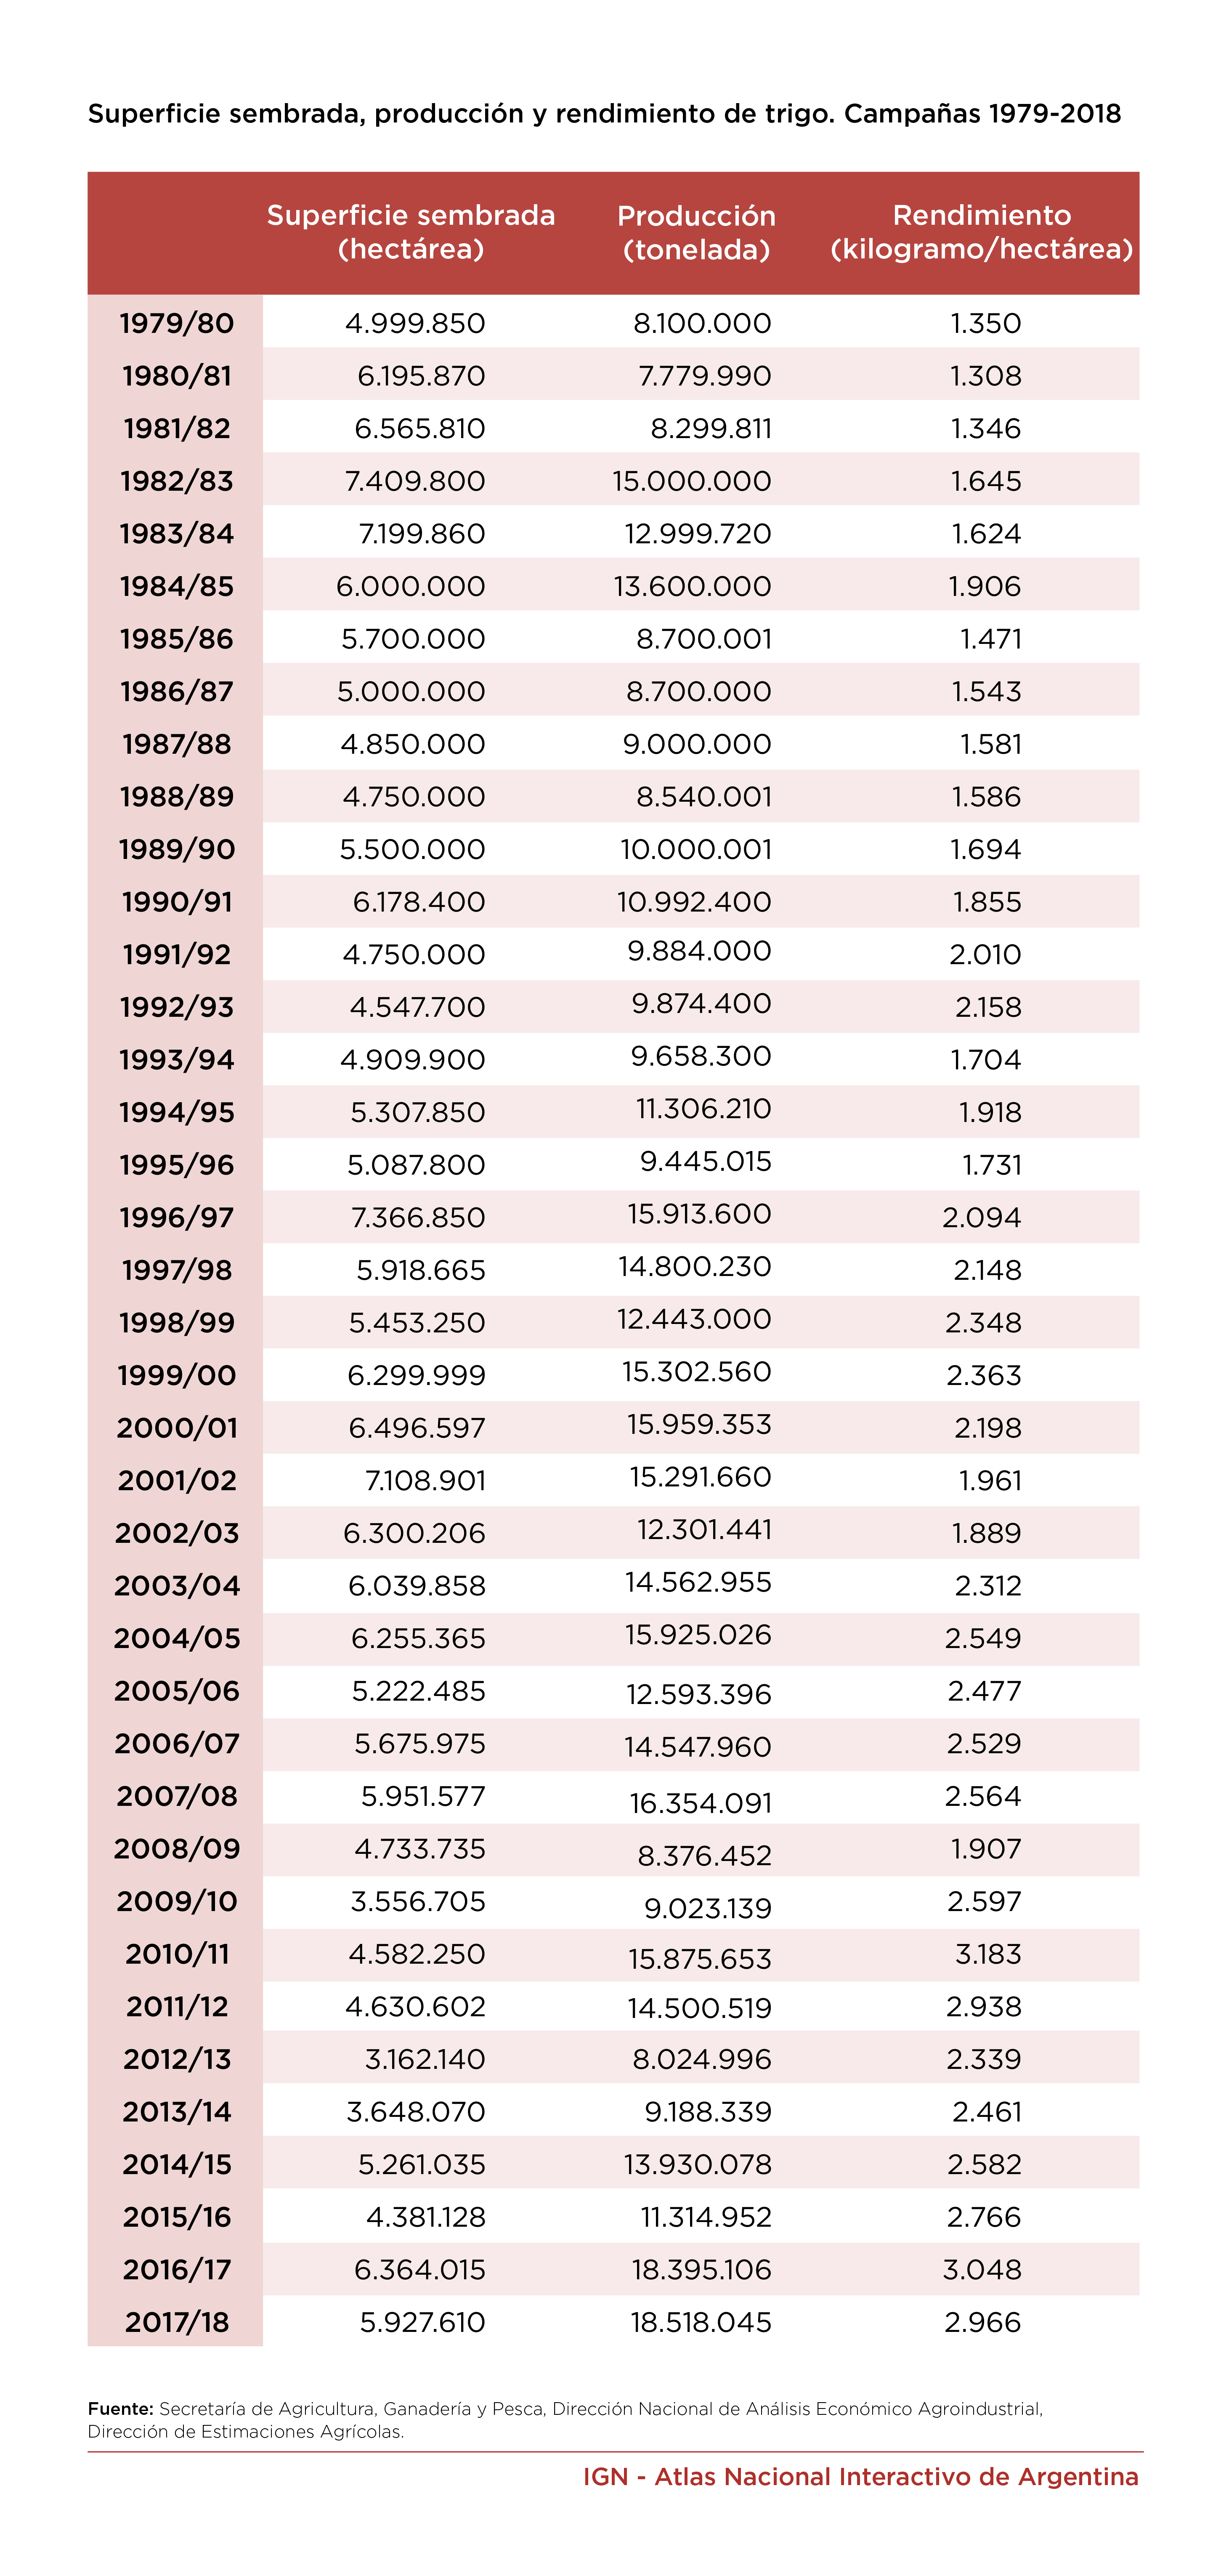Image resolution: width=1229 pixels, height=2576 pixels.
Task: Click 'IGN - Atlas Nacional Interactivo de Argentina' footer
Action: click(x=860, y=2477)
